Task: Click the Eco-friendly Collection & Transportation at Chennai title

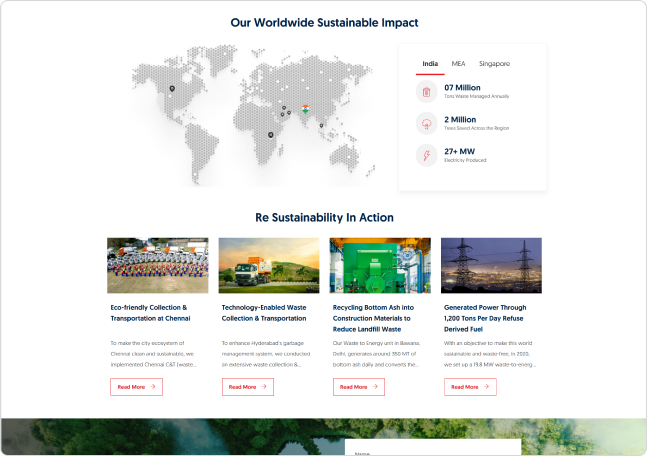Action: point(150,313)
